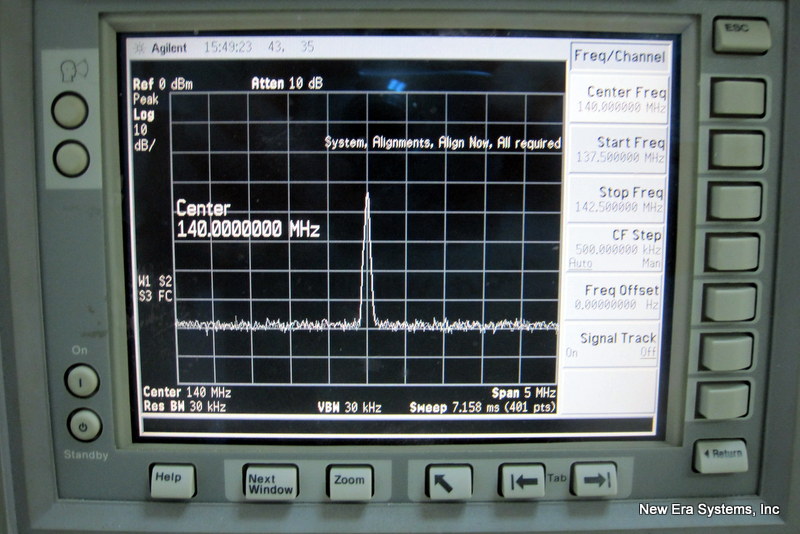Click the 'Atten 10 dB' readout
Viewport: 800px width, 534px height.
coord(287,83)
